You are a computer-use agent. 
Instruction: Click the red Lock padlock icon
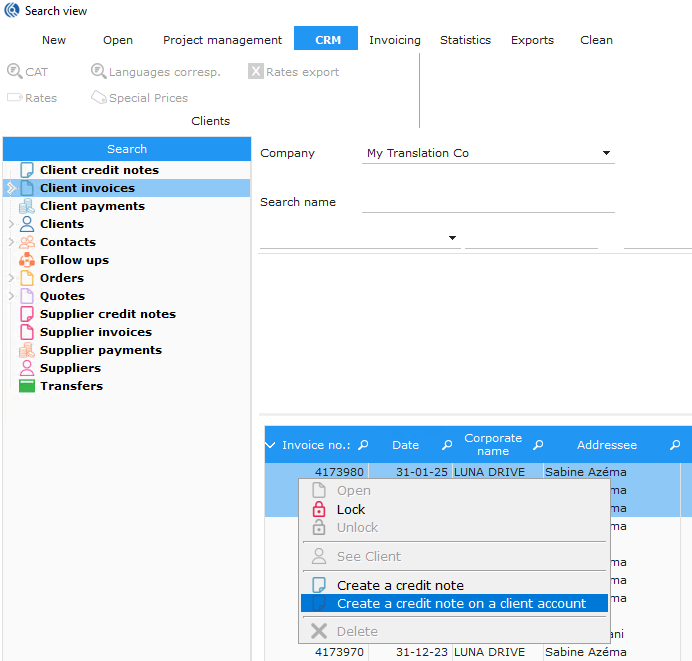pos(319,509)
